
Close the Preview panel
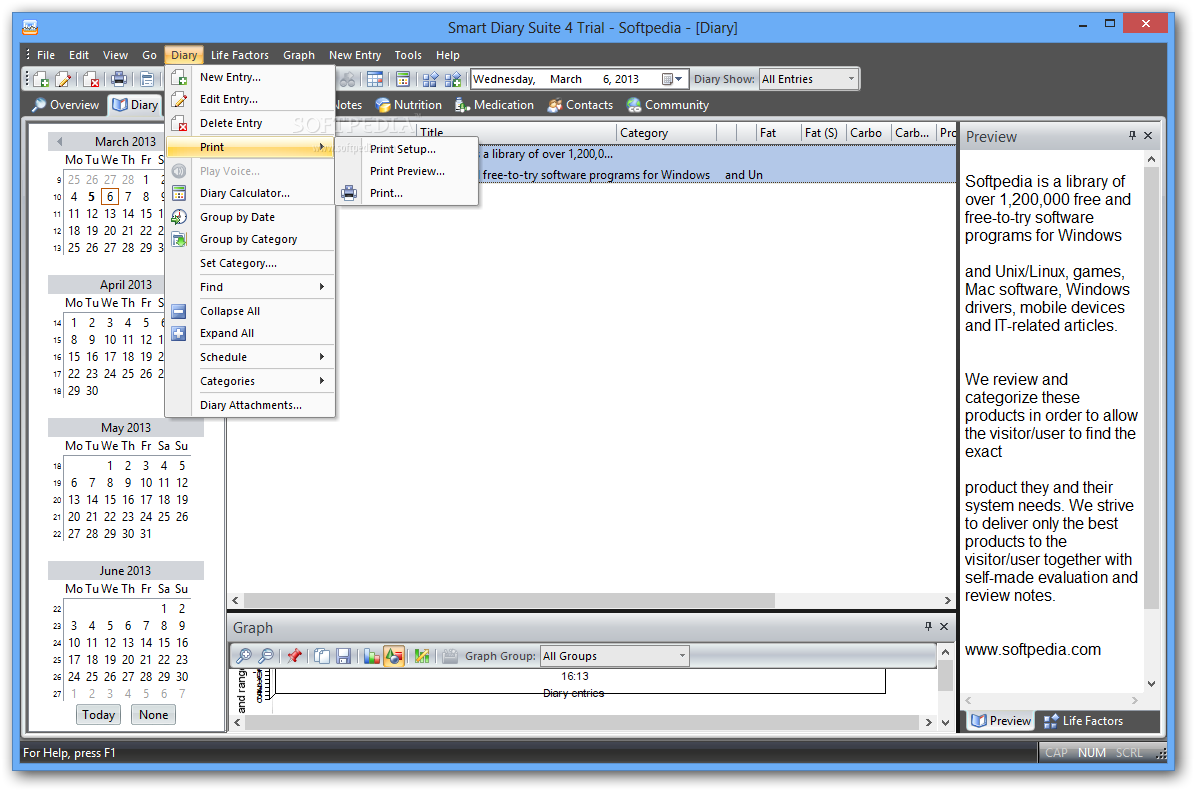[1149, 136]
